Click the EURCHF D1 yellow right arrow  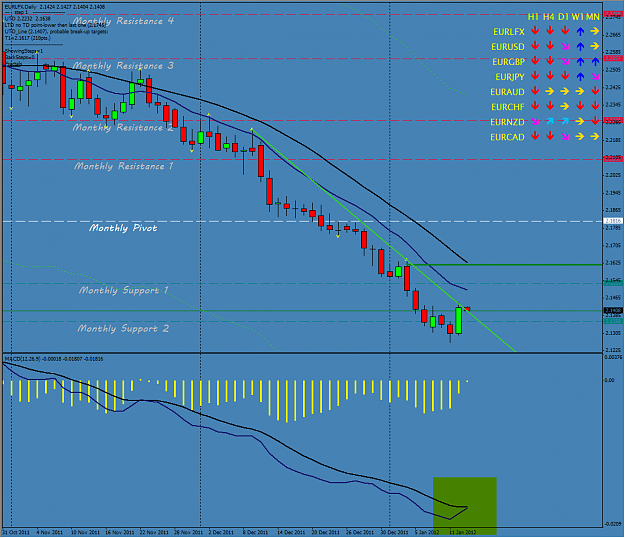click(565, 106)
